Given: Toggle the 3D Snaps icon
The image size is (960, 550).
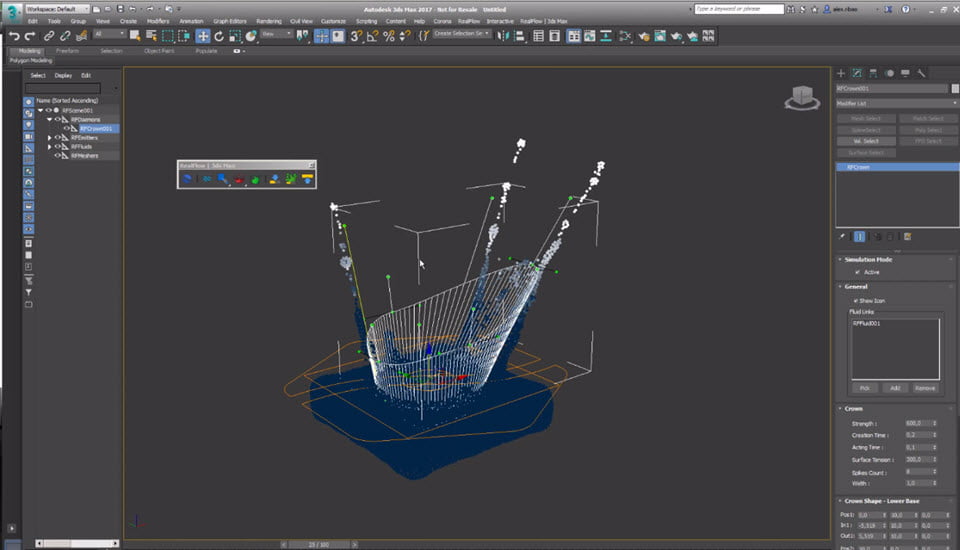Looking at the screenshot, I should click(356, 36).
